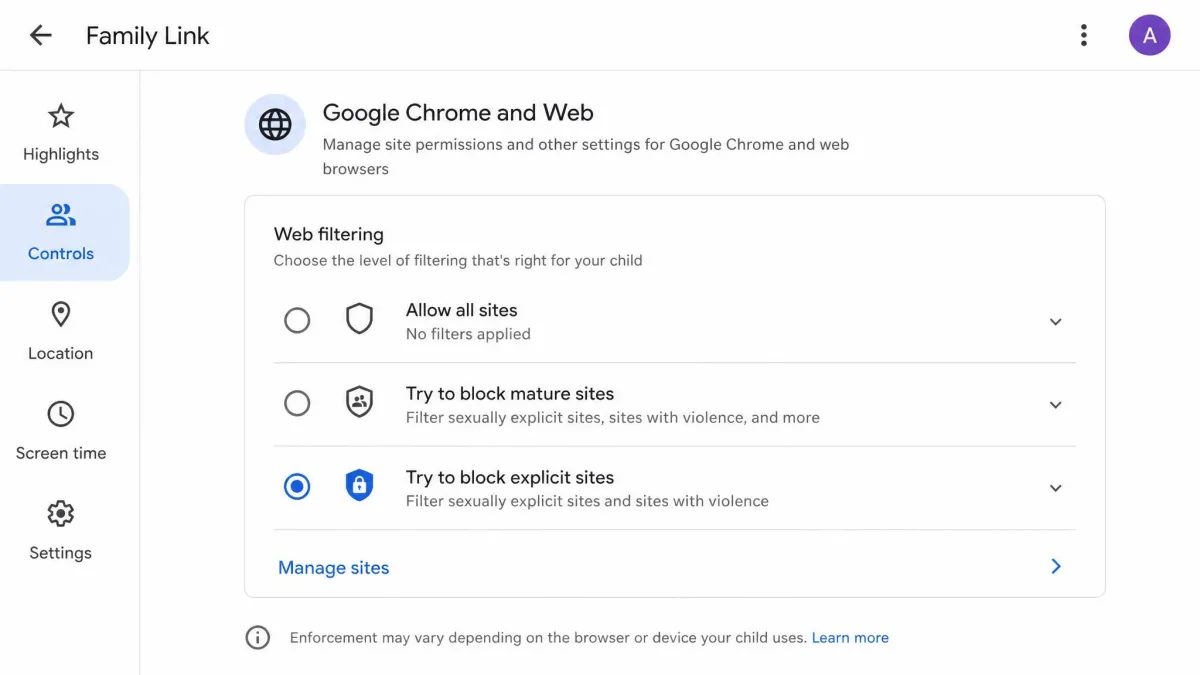Click the Settings gear icon

pos(61,514)
